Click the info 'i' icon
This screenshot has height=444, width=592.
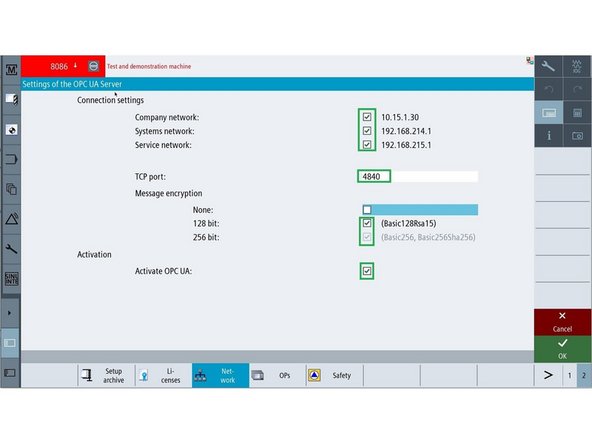548,136
